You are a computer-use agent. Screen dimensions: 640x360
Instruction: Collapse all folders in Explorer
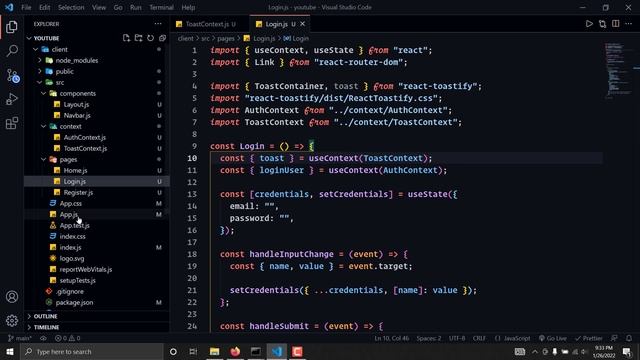[x=162, y=38]
